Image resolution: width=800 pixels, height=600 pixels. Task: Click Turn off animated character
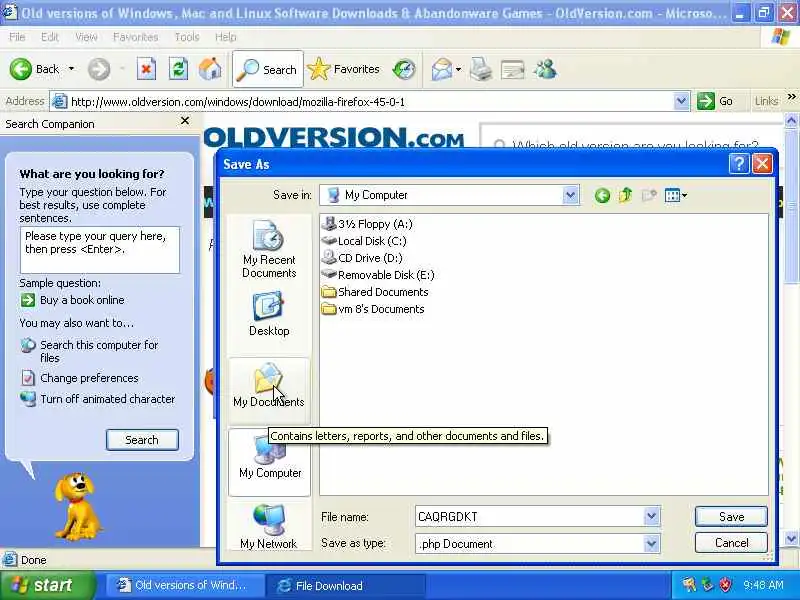tap(108, 399)
